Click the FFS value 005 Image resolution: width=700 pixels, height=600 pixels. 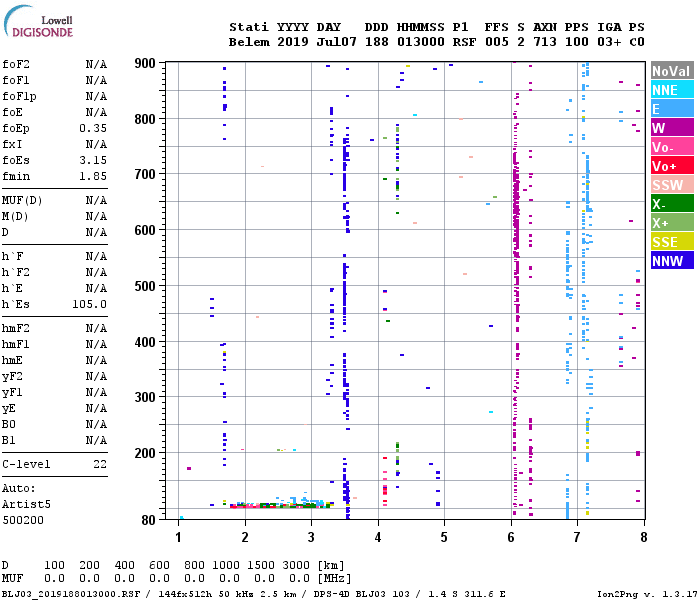[x=496, y=42]
